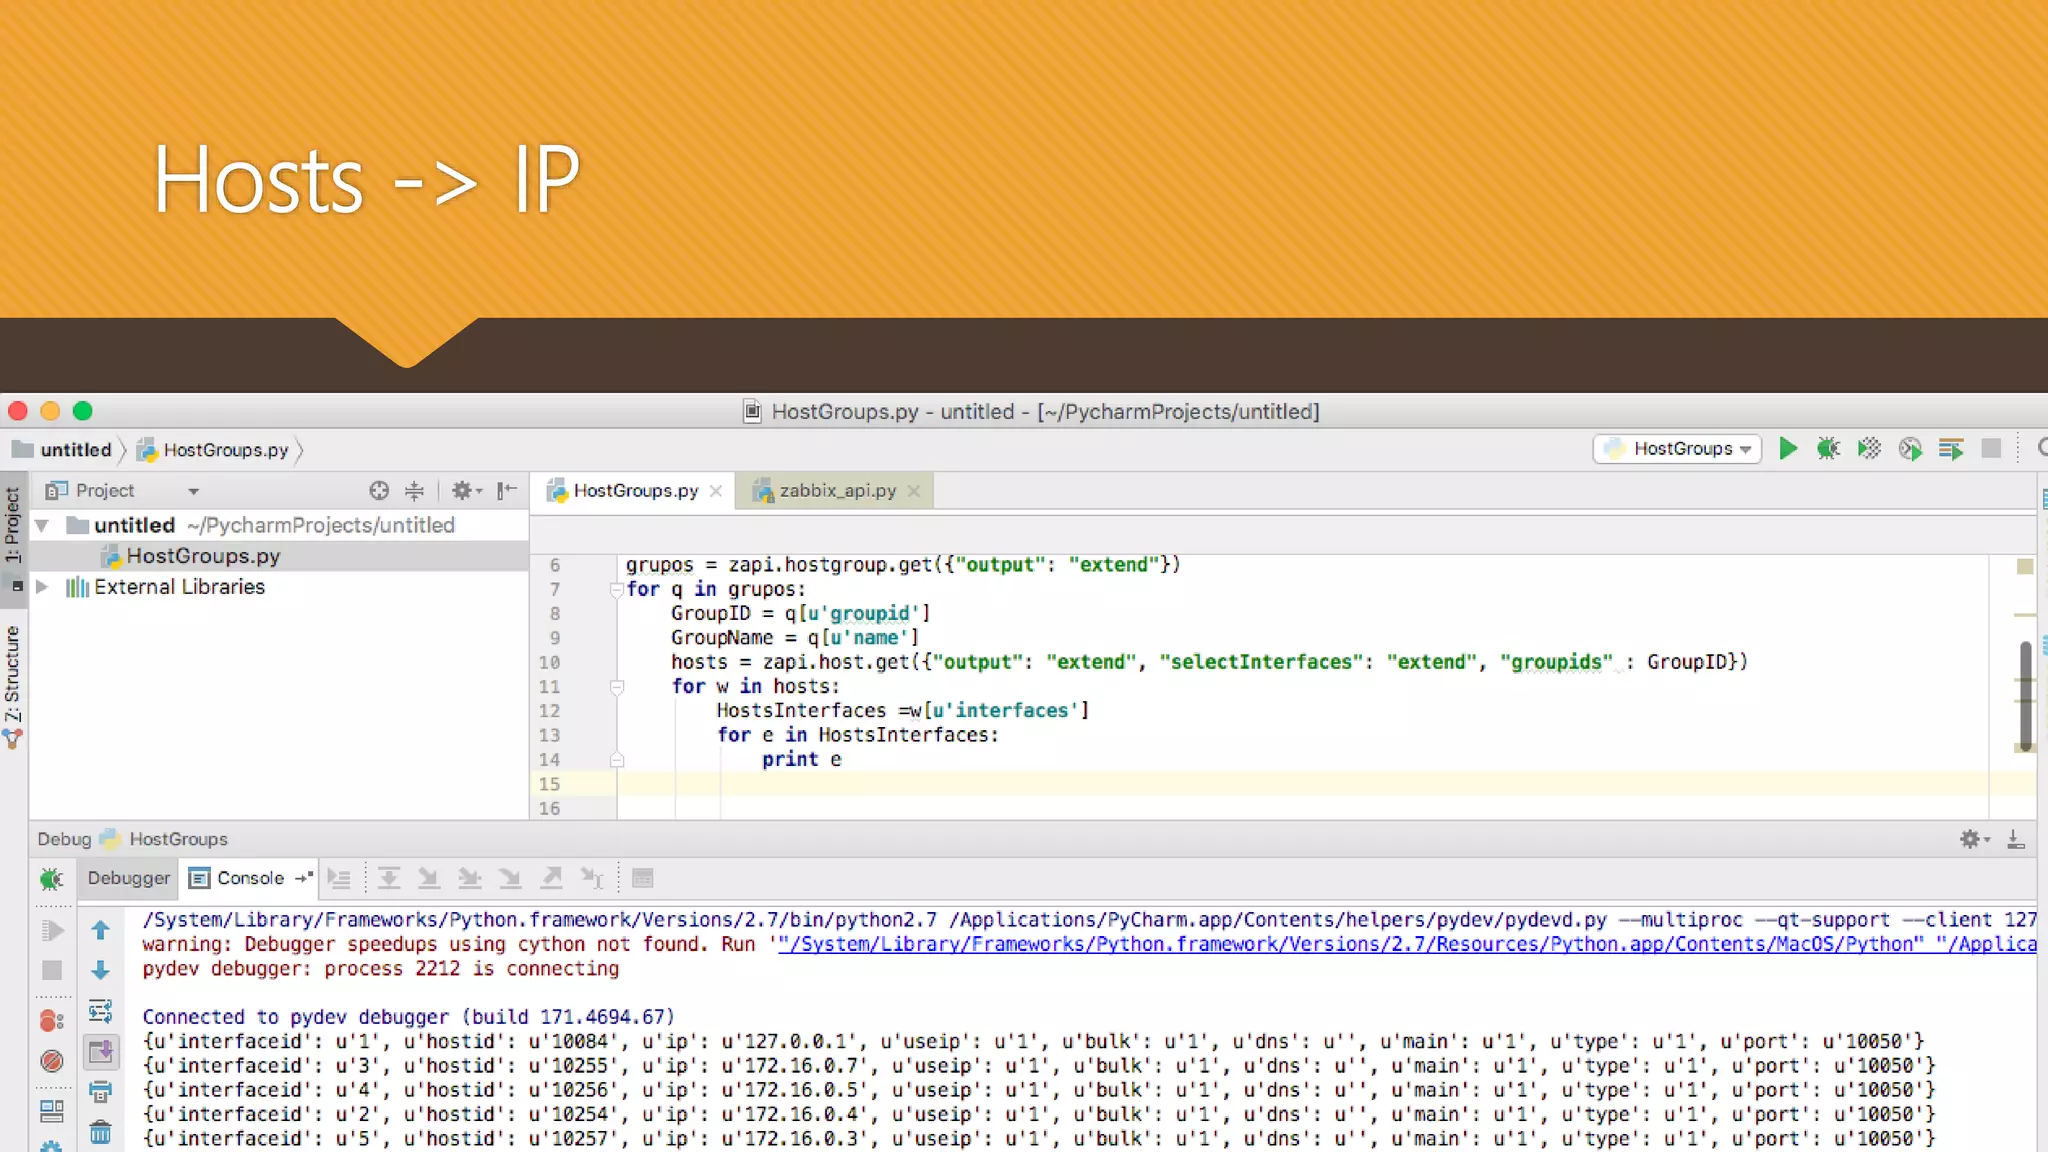Viewport: 2048px width, 1152px height.
Task: Click the Scroll from Source target icon
Action: click(x=378, y=490)
